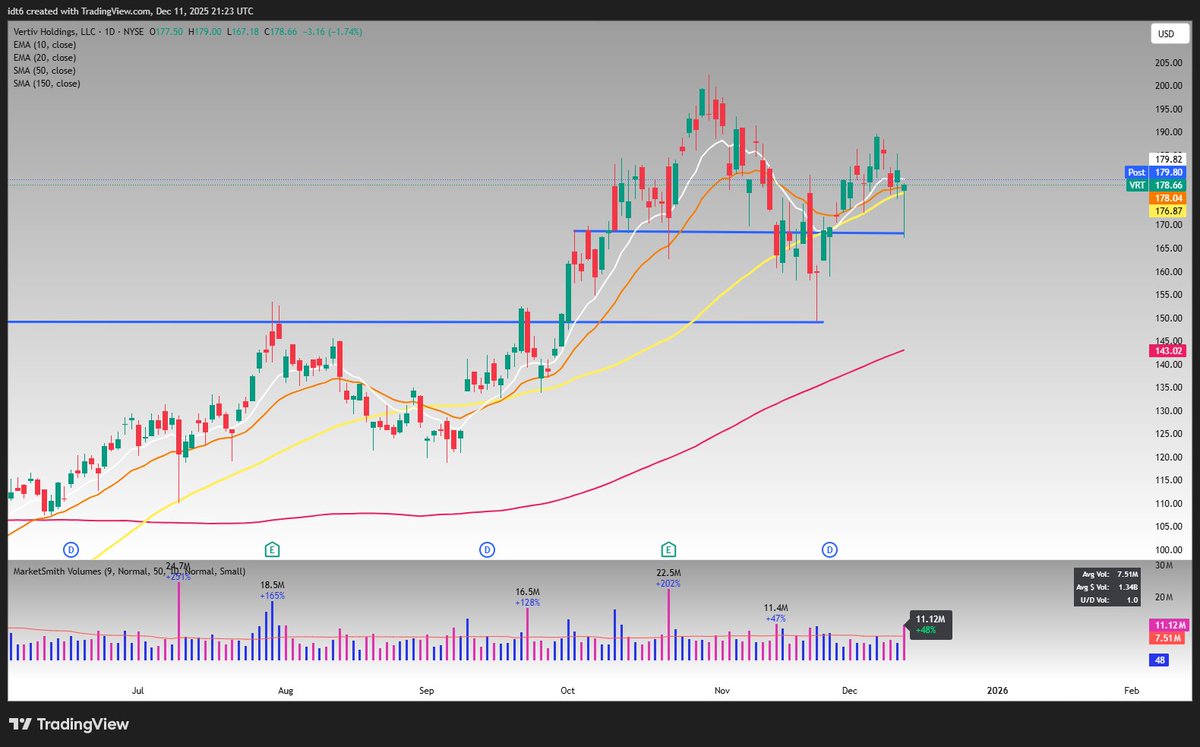This screenshot has width=1200, height=747.
Task: Click the 205.00 price scale label
Action: coord(1168,62)
